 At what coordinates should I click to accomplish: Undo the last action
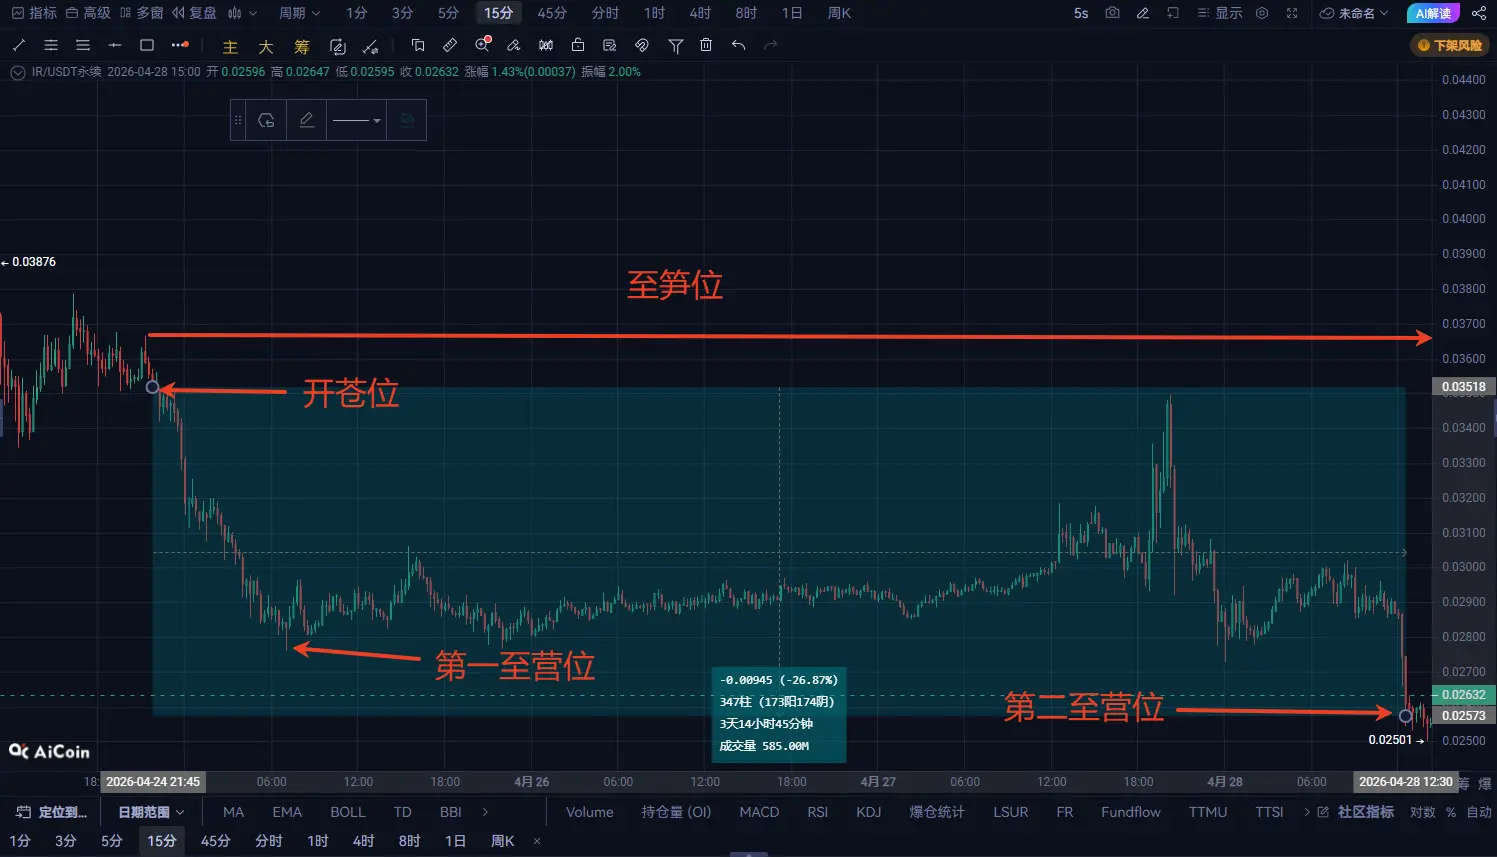point(738,45)
